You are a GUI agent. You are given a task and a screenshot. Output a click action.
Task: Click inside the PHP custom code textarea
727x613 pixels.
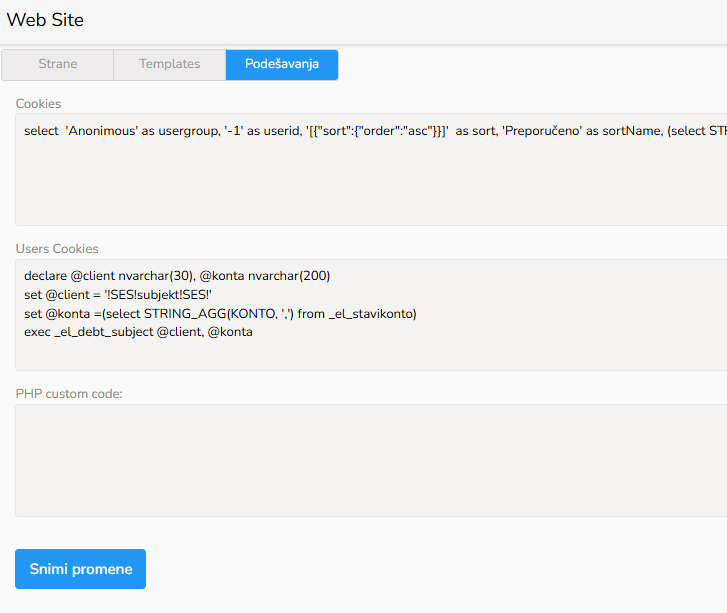coord(370,460)
